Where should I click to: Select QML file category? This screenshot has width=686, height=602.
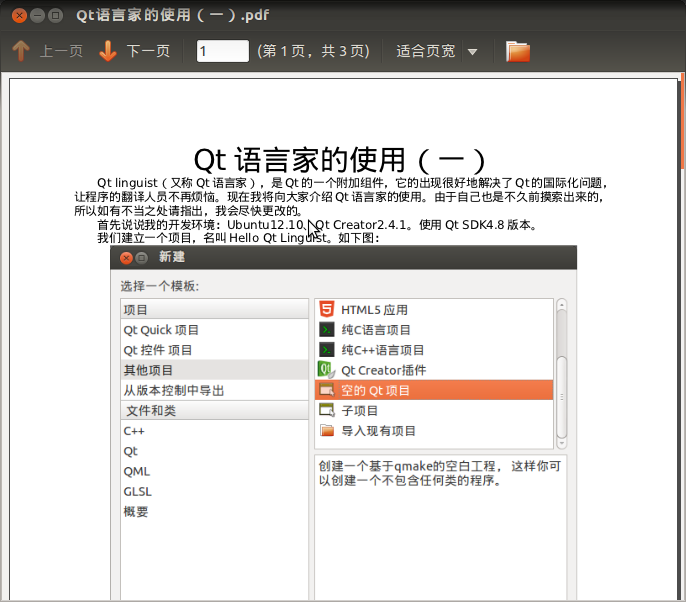pyautogui.click(x=214, y=471)
